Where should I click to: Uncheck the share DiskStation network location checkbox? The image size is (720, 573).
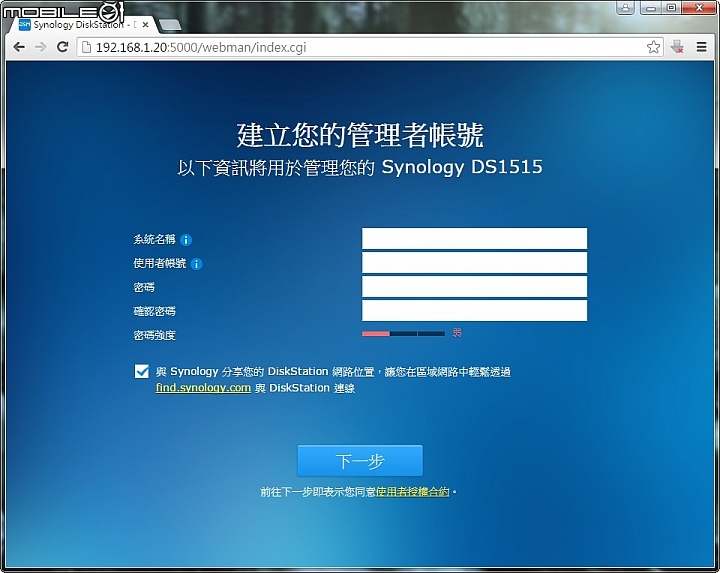[141, 371]
